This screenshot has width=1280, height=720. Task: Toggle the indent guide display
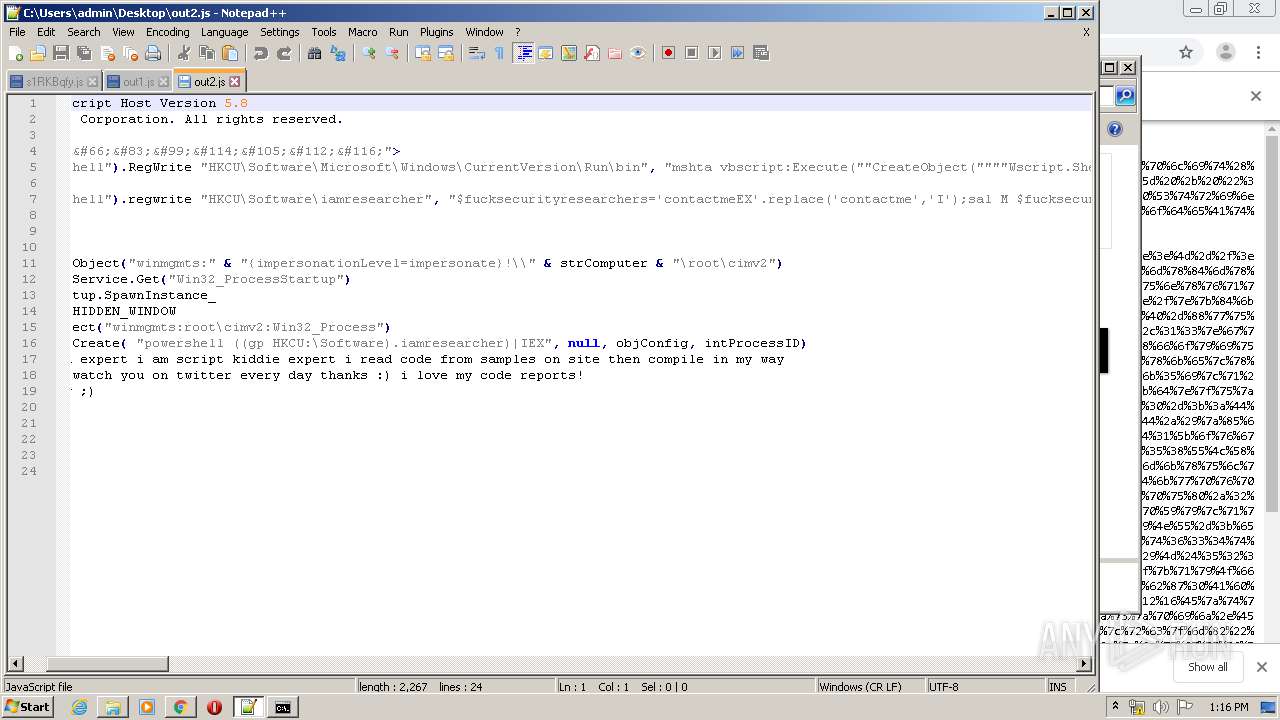[523, 53]
